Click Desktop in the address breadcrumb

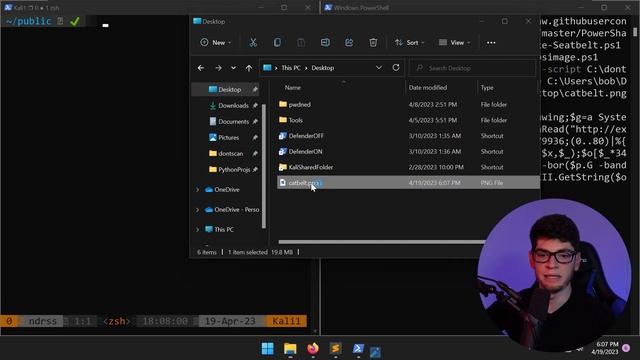[x=322, y=68]
